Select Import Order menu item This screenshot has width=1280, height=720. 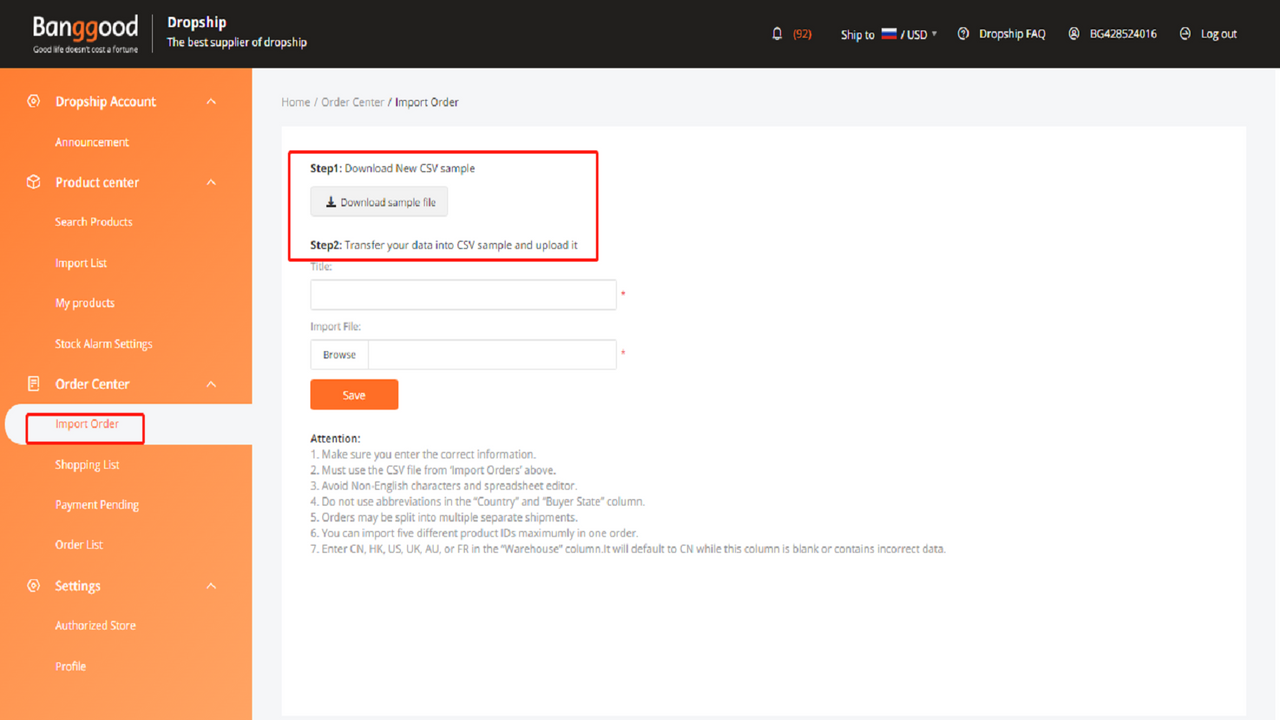click(87, 424)
